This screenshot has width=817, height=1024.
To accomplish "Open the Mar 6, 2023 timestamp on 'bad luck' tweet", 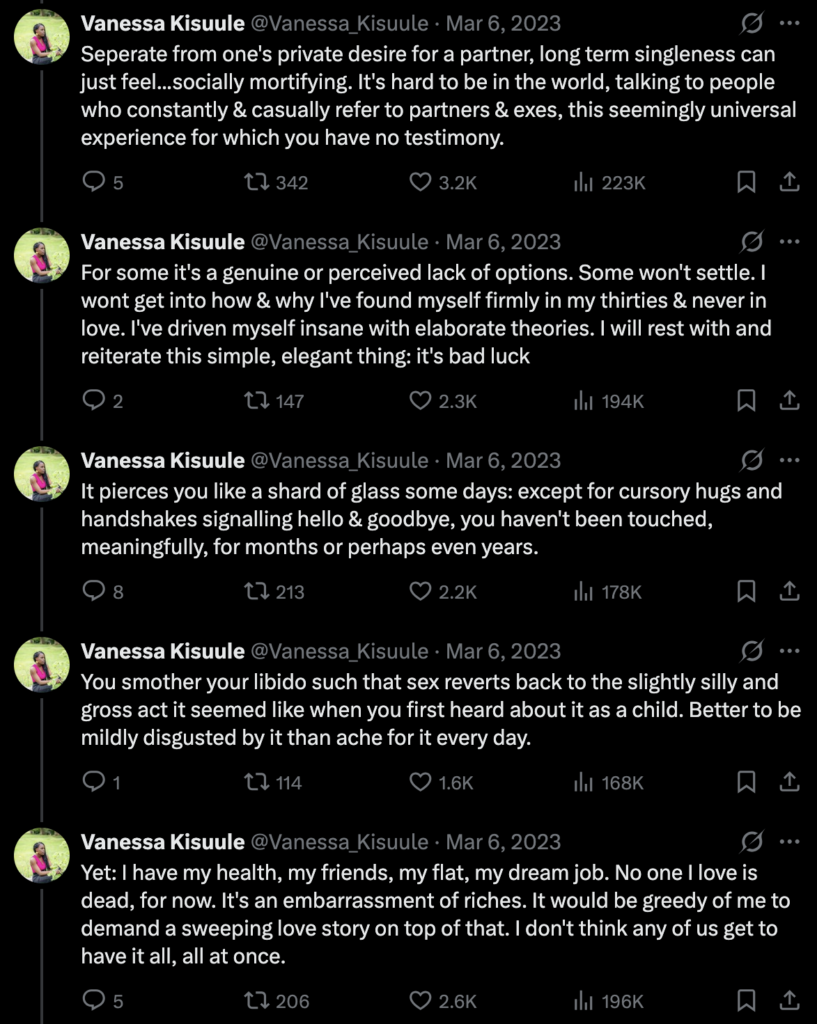I will (503, 242).
